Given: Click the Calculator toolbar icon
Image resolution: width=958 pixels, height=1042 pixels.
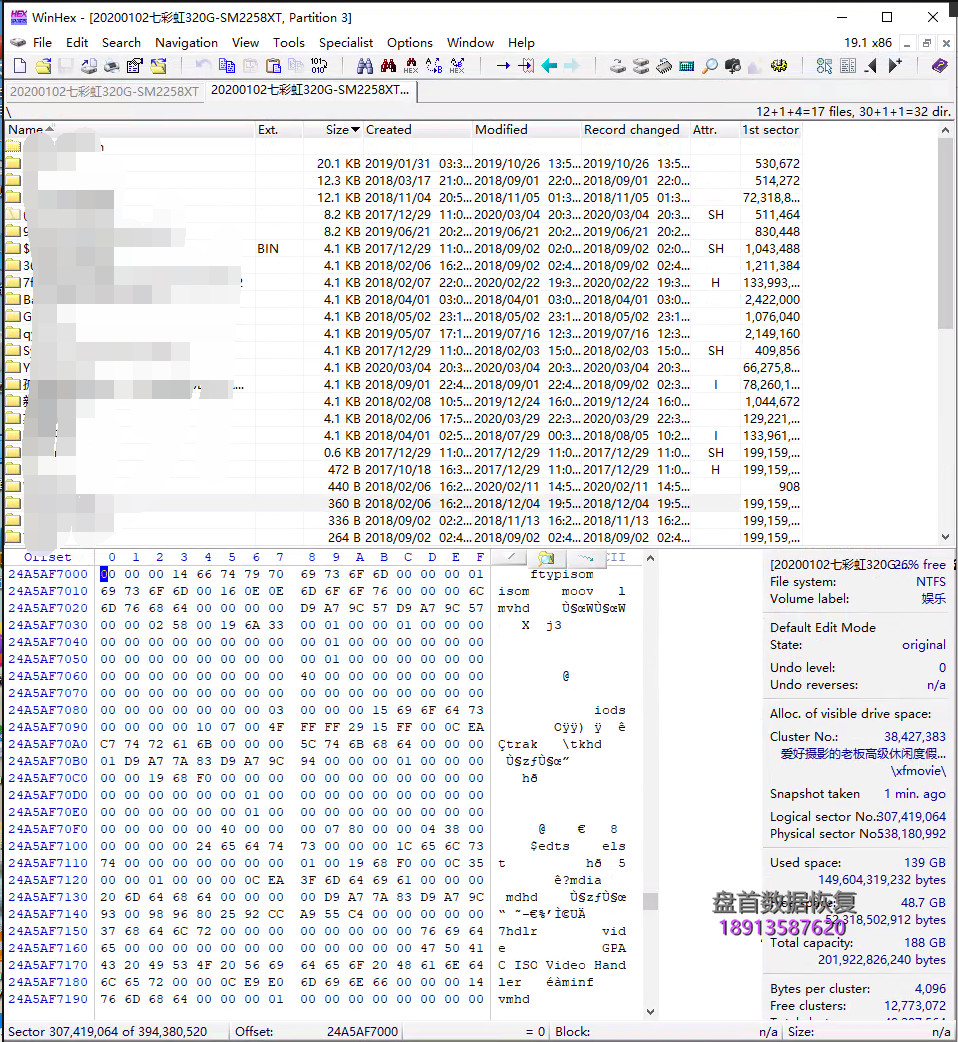Looking at the screenshot, I should (687, 66).
